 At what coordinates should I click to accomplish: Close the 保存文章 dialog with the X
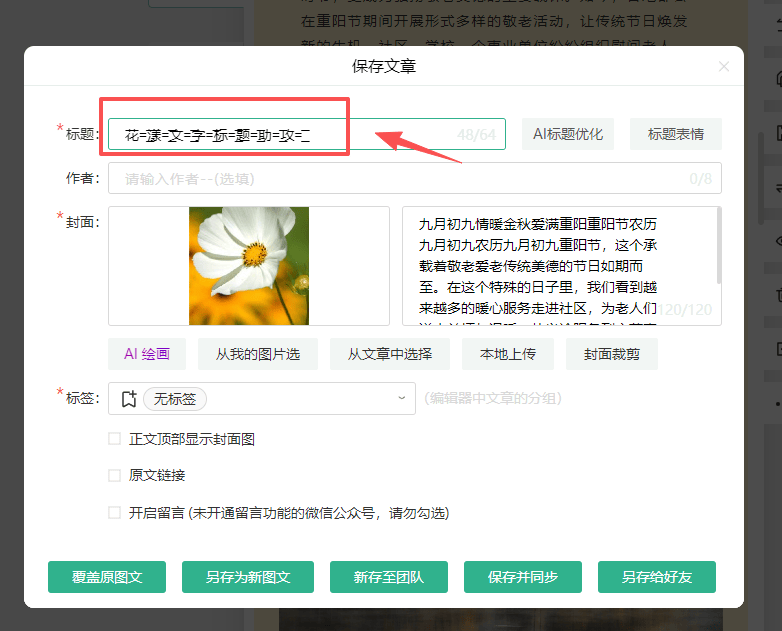coord(724,67)
